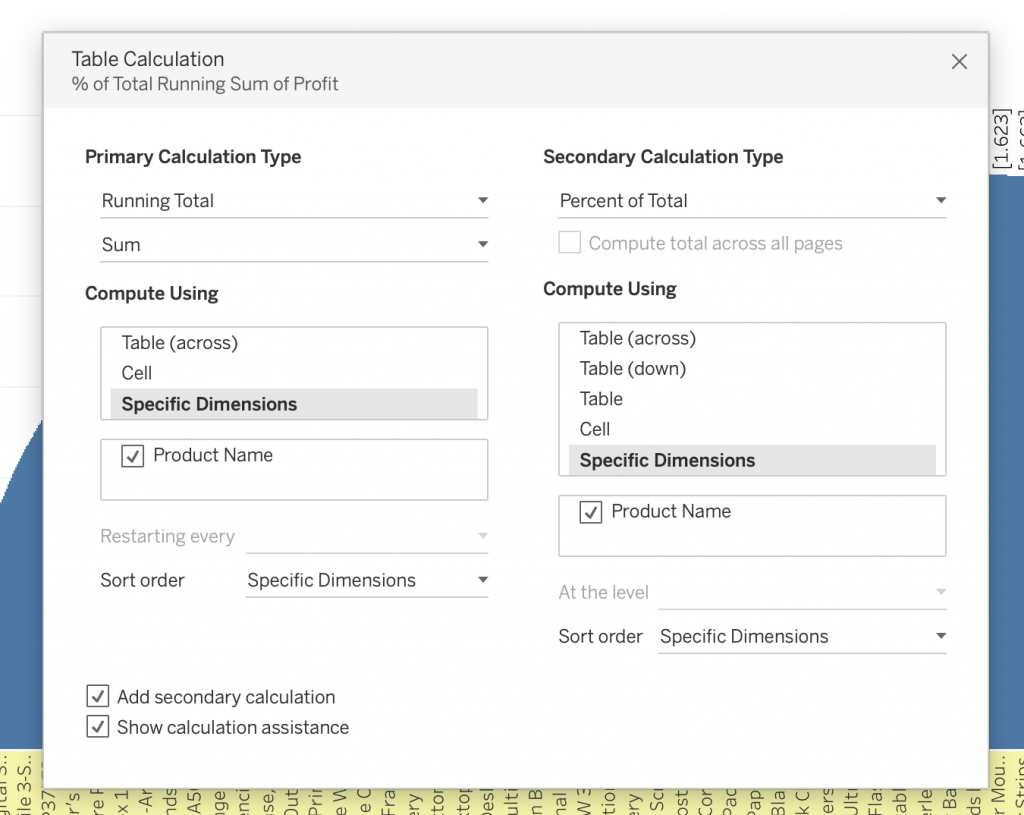Disable Show calculation assistance checkbox
1024x815 pixels.
(x=98, y=727)
